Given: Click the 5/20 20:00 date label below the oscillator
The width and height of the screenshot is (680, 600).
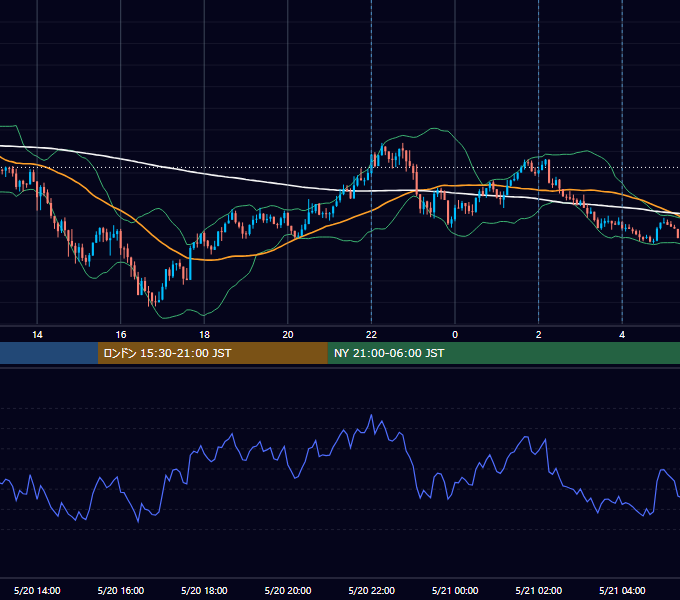Looking at the screenshot, I should 288,590.
